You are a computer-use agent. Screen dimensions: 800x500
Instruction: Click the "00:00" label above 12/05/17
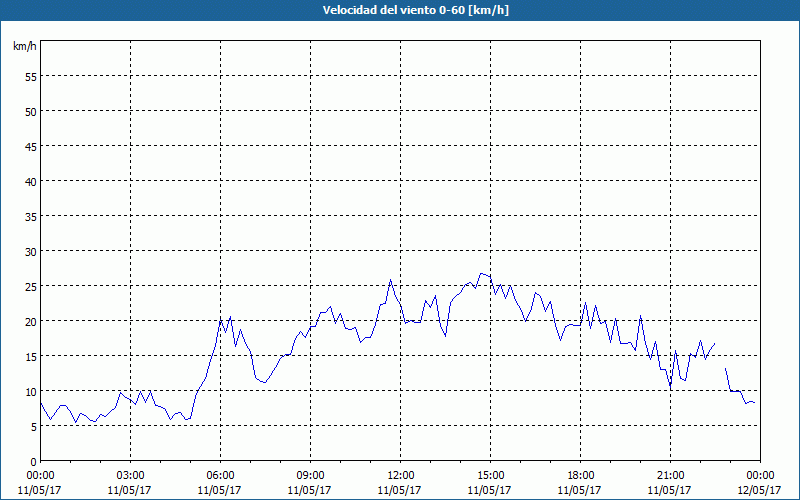click(x=760, y=476)
